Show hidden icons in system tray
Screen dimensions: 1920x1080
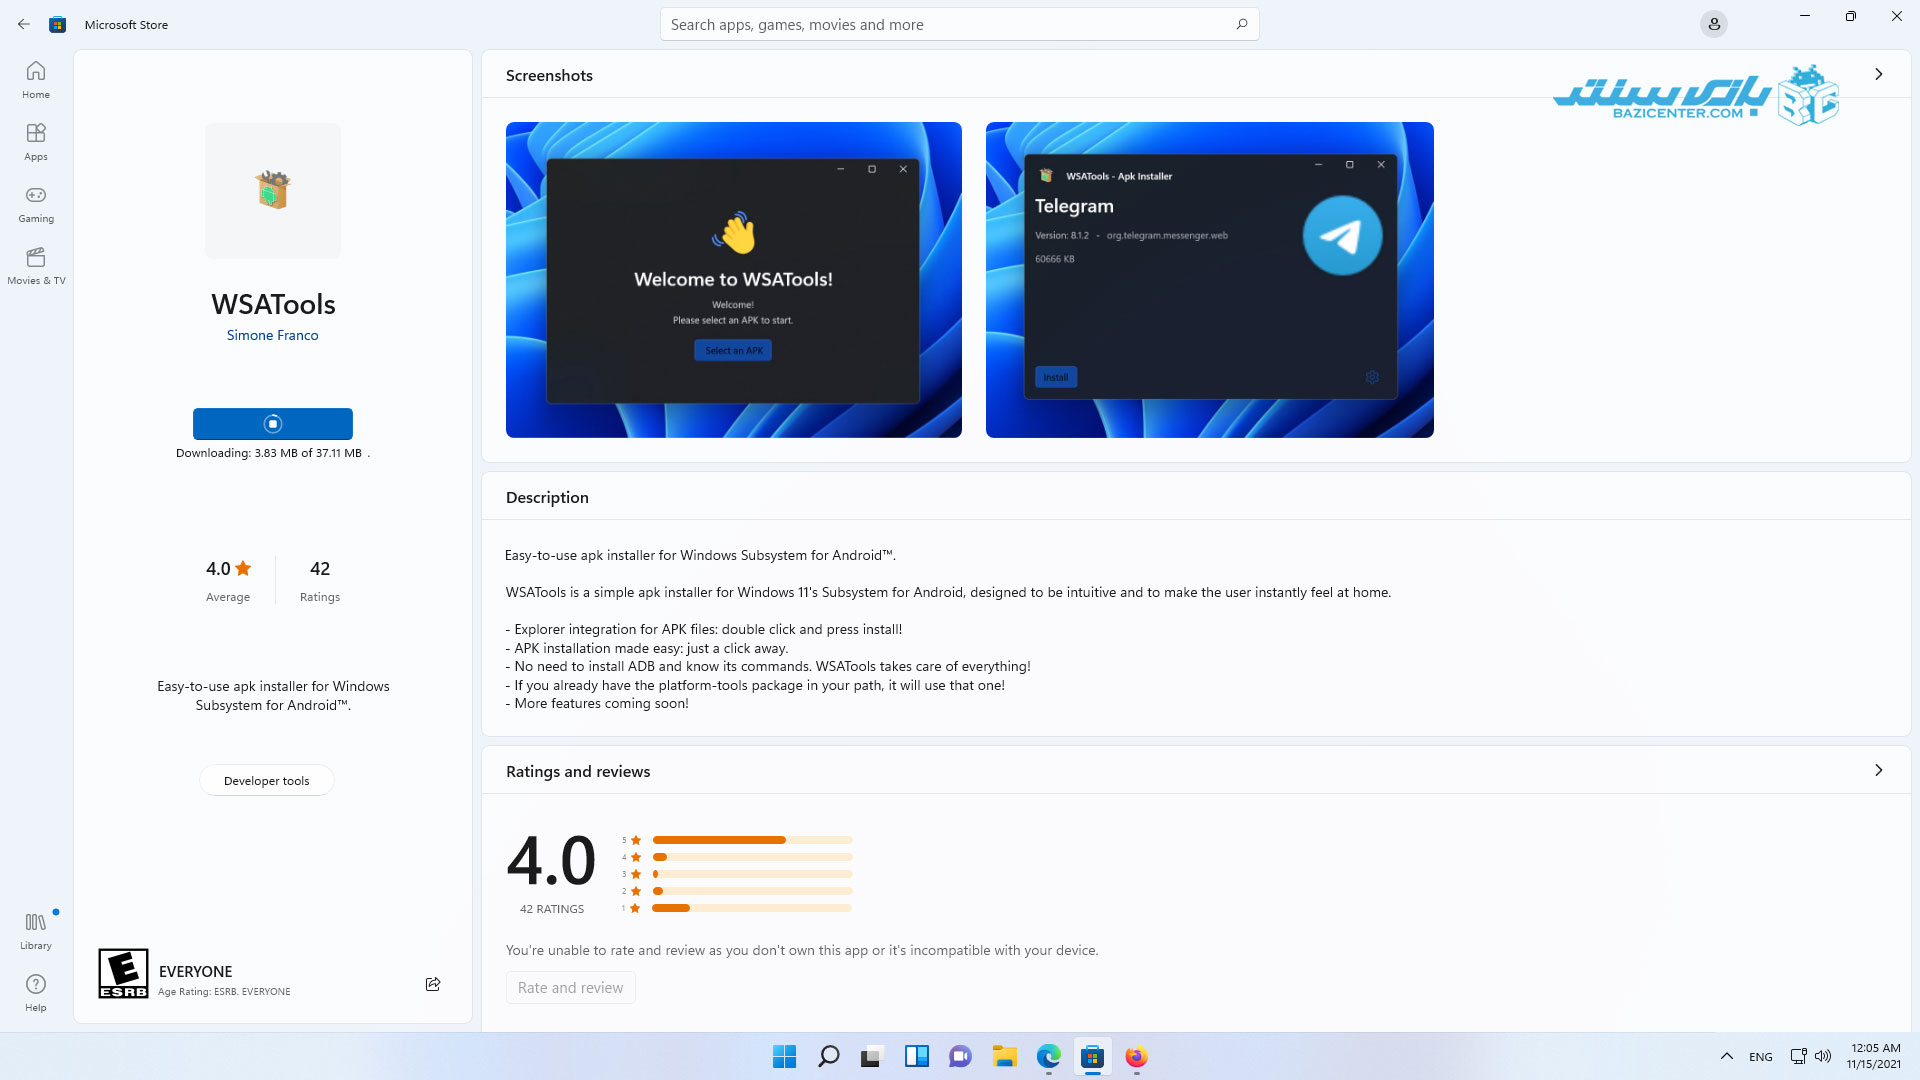1726,1056
